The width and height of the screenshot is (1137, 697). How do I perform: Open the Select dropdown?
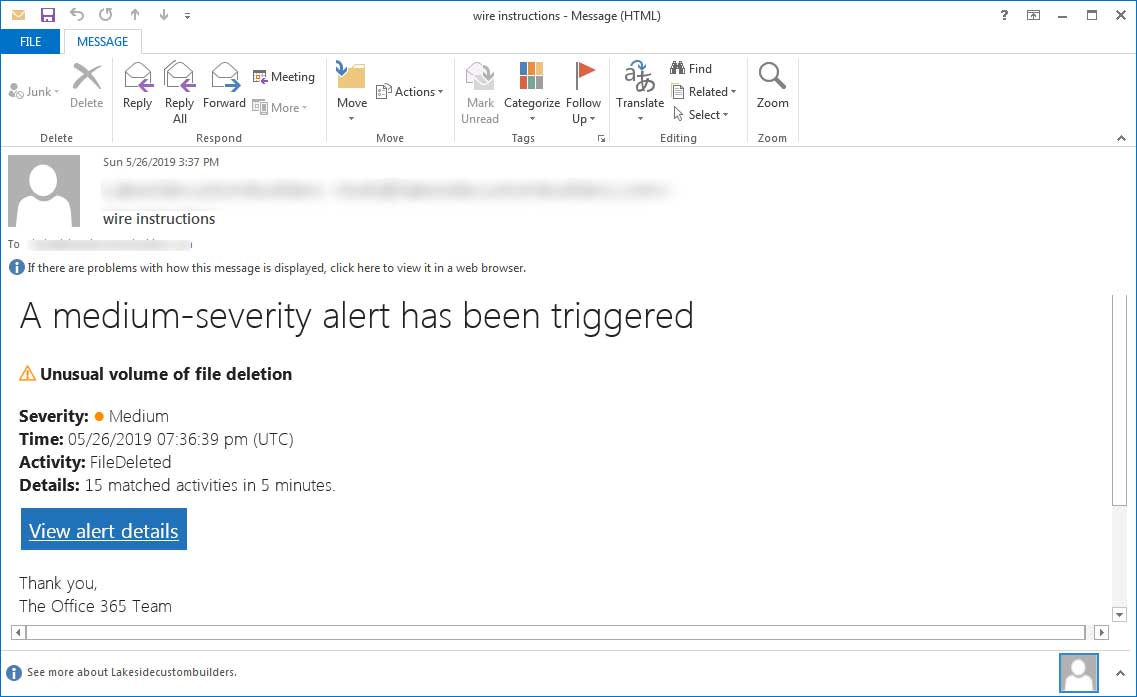(700, 115)
